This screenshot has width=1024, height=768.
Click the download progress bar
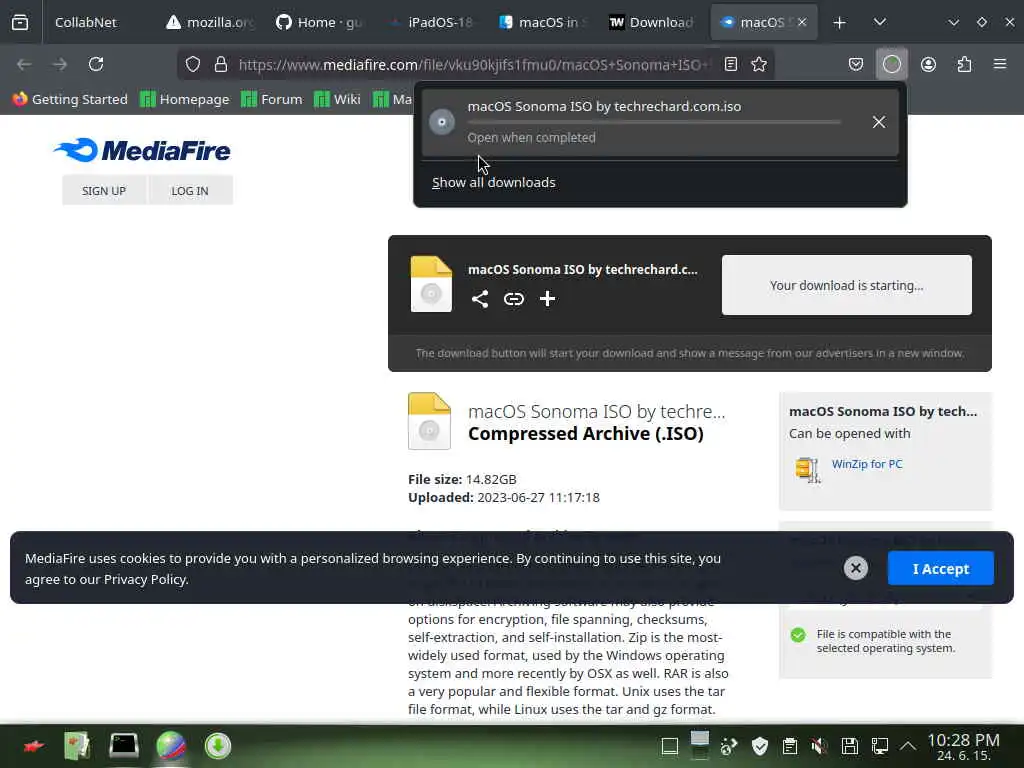click(x=654, y=122)
